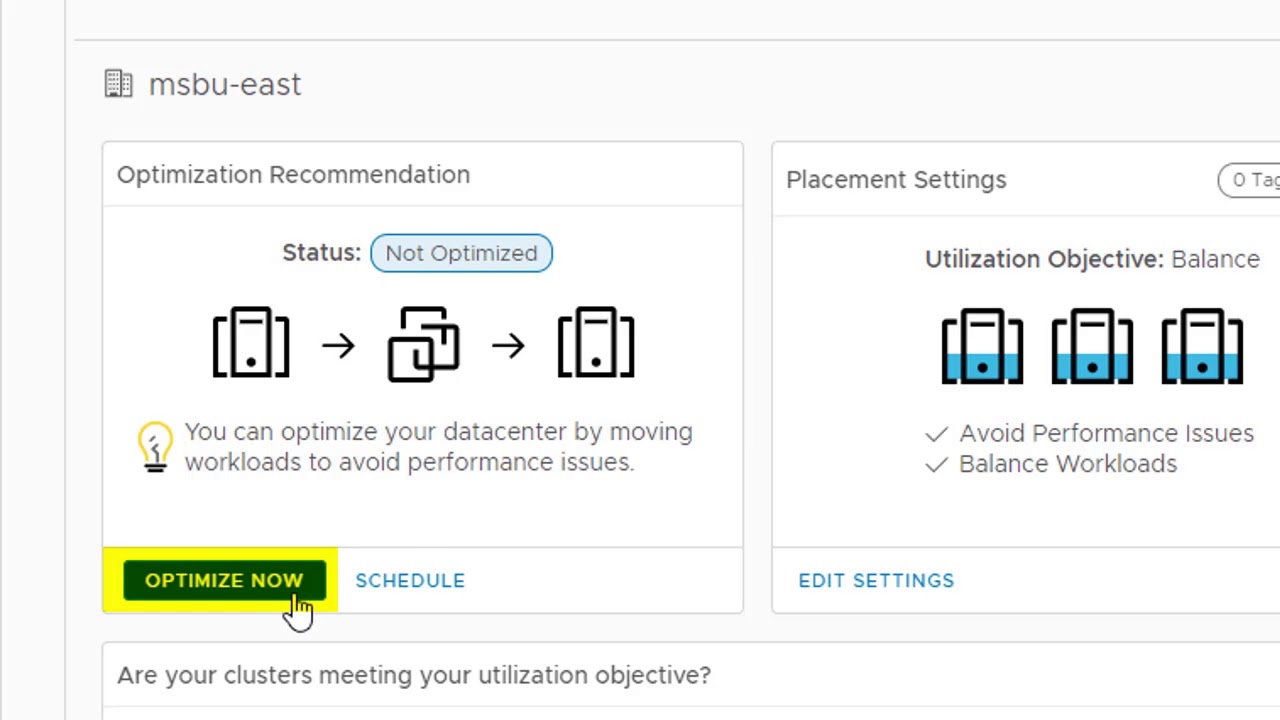1280x720 pixels.
Task: Click the last blue-filled host utilization icon
Action: (x=1202, y=347)
